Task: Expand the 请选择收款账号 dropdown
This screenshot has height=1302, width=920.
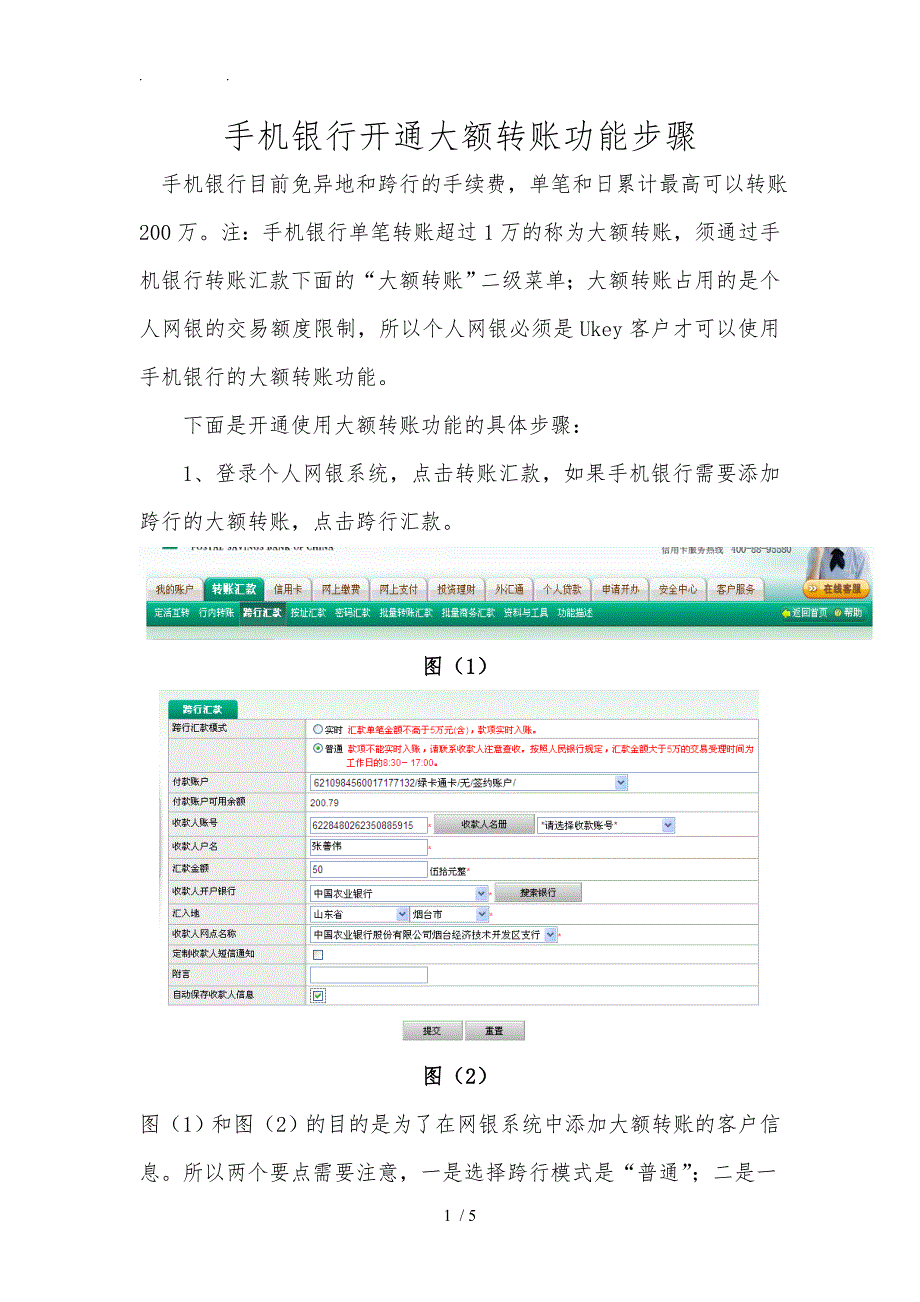Action: point(668,825)
